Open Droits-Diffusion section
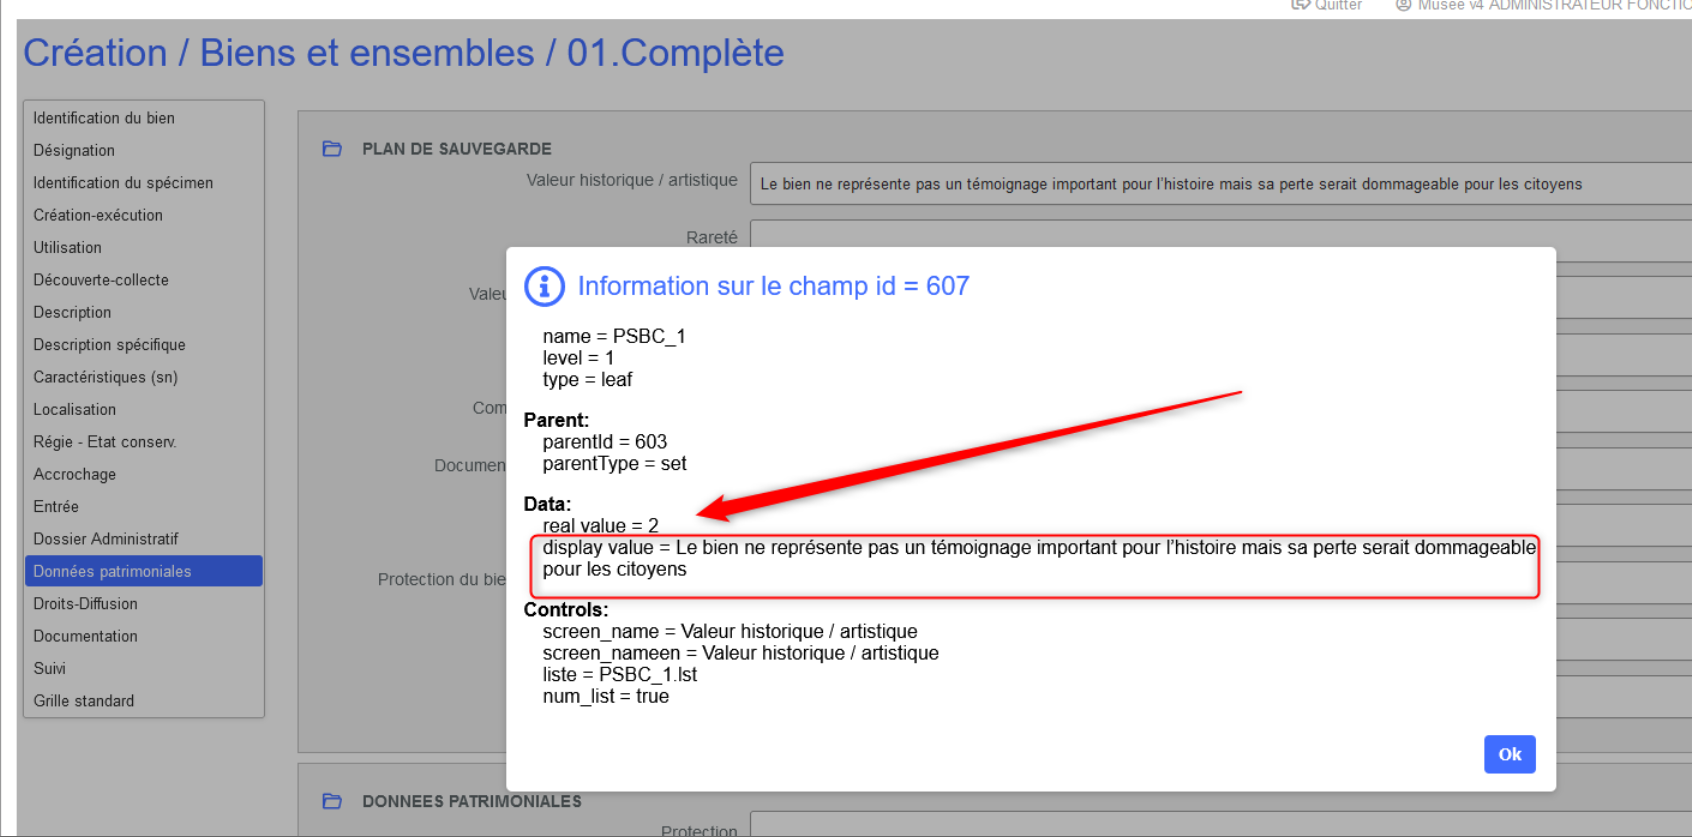 [x=86, y=604]
